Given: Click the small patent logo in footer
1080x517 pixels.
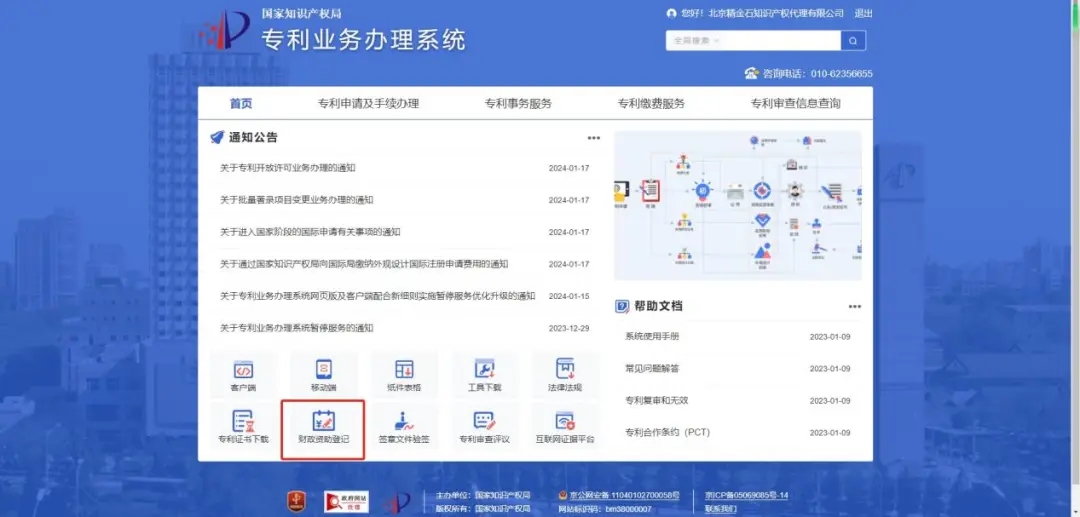Looking at the screenshot, I should pos(397,503).
